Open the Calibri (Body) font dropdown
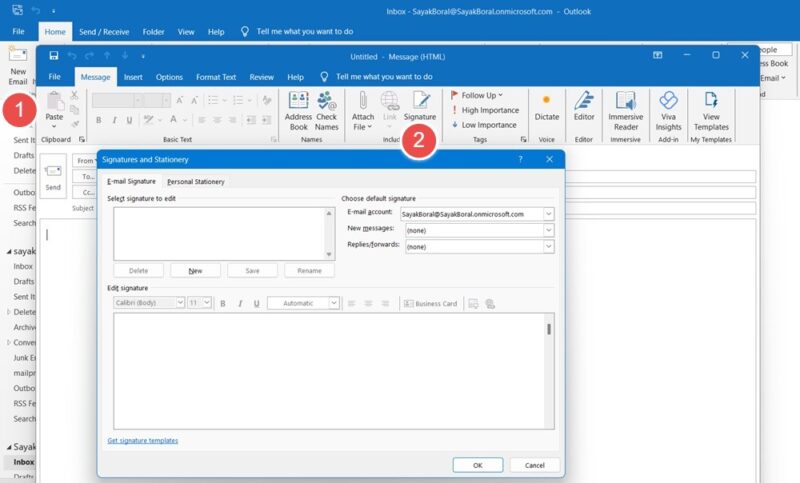 pos(180,302)
